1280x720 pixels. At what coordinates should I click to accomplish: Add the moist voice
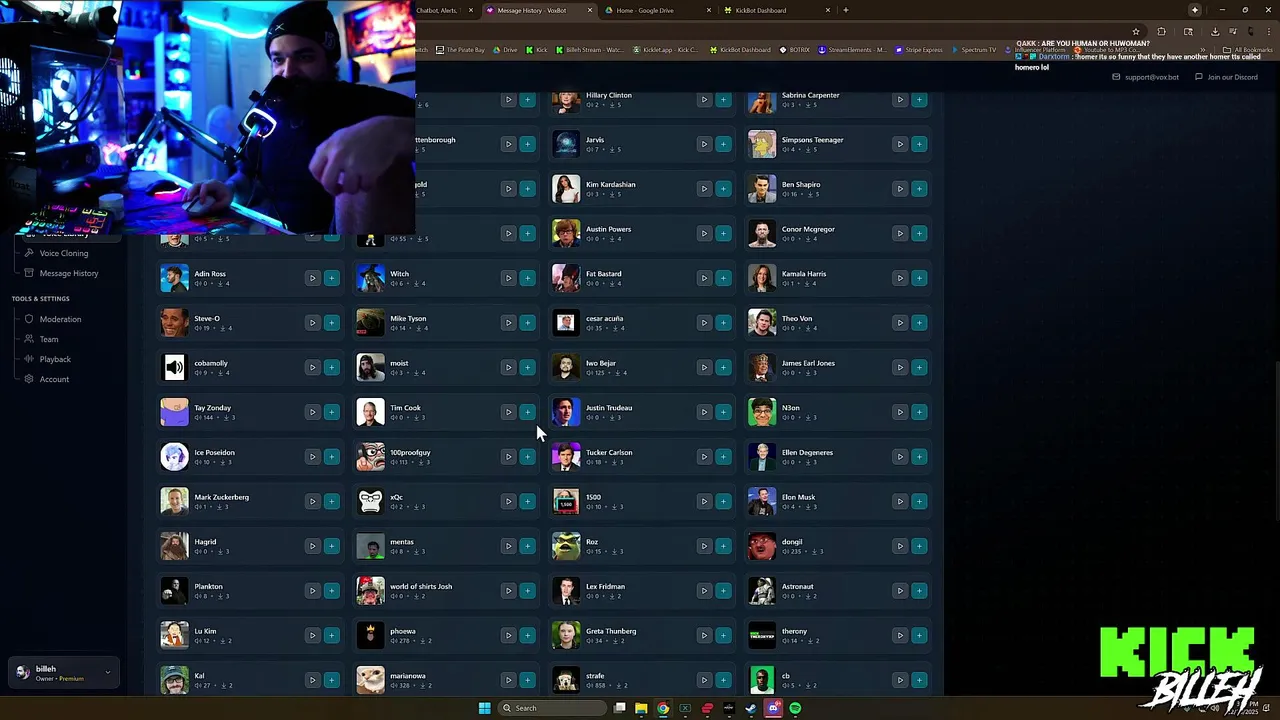point(527,367)
